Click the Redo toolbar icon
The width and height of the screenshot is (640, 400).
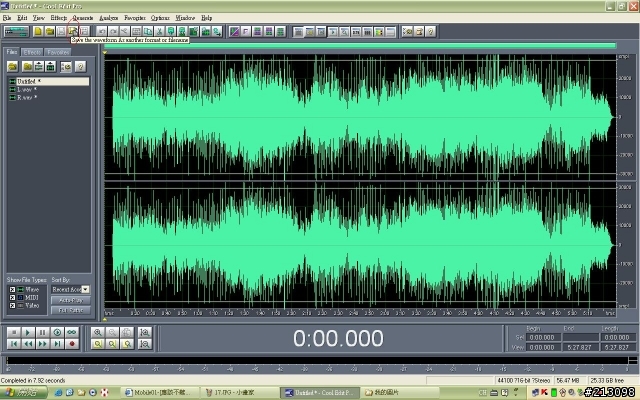pyautogui.click(x=113, y=31)
